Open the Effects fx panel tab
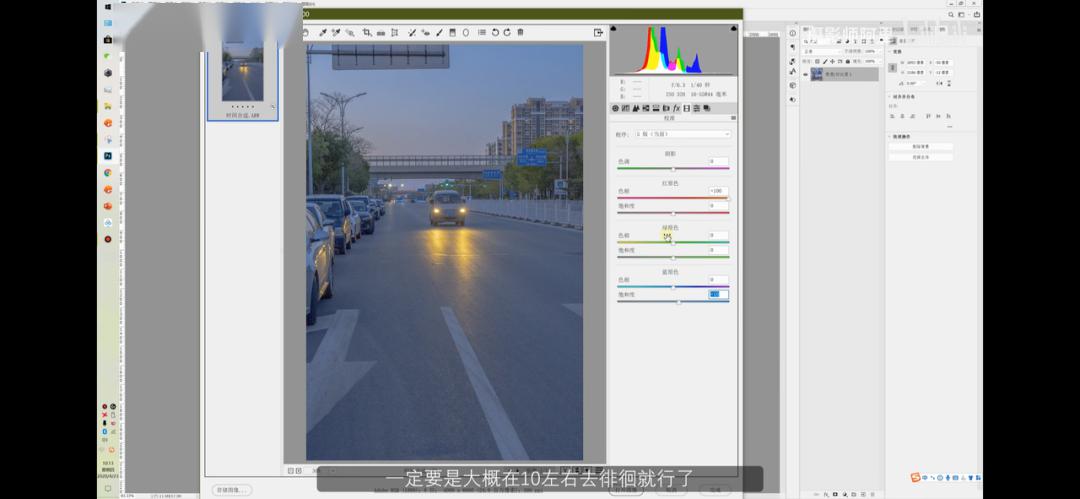The width and height of the screenshot is (1080, 499). click(x=676, y=108)
